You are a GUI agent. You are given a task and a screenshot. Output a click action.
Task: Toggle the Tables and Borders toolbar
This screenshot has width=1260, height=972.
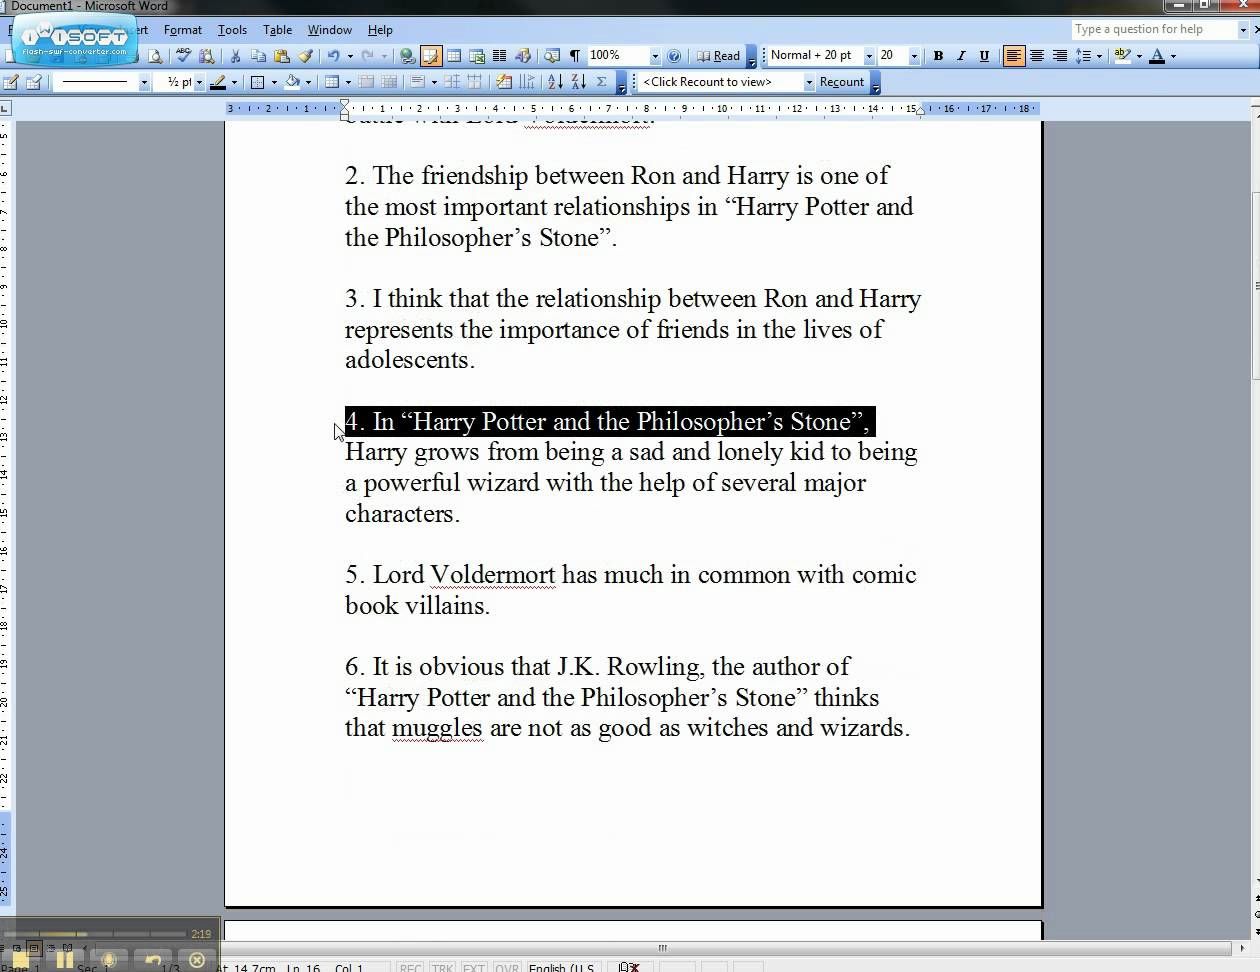coord(431,56)
